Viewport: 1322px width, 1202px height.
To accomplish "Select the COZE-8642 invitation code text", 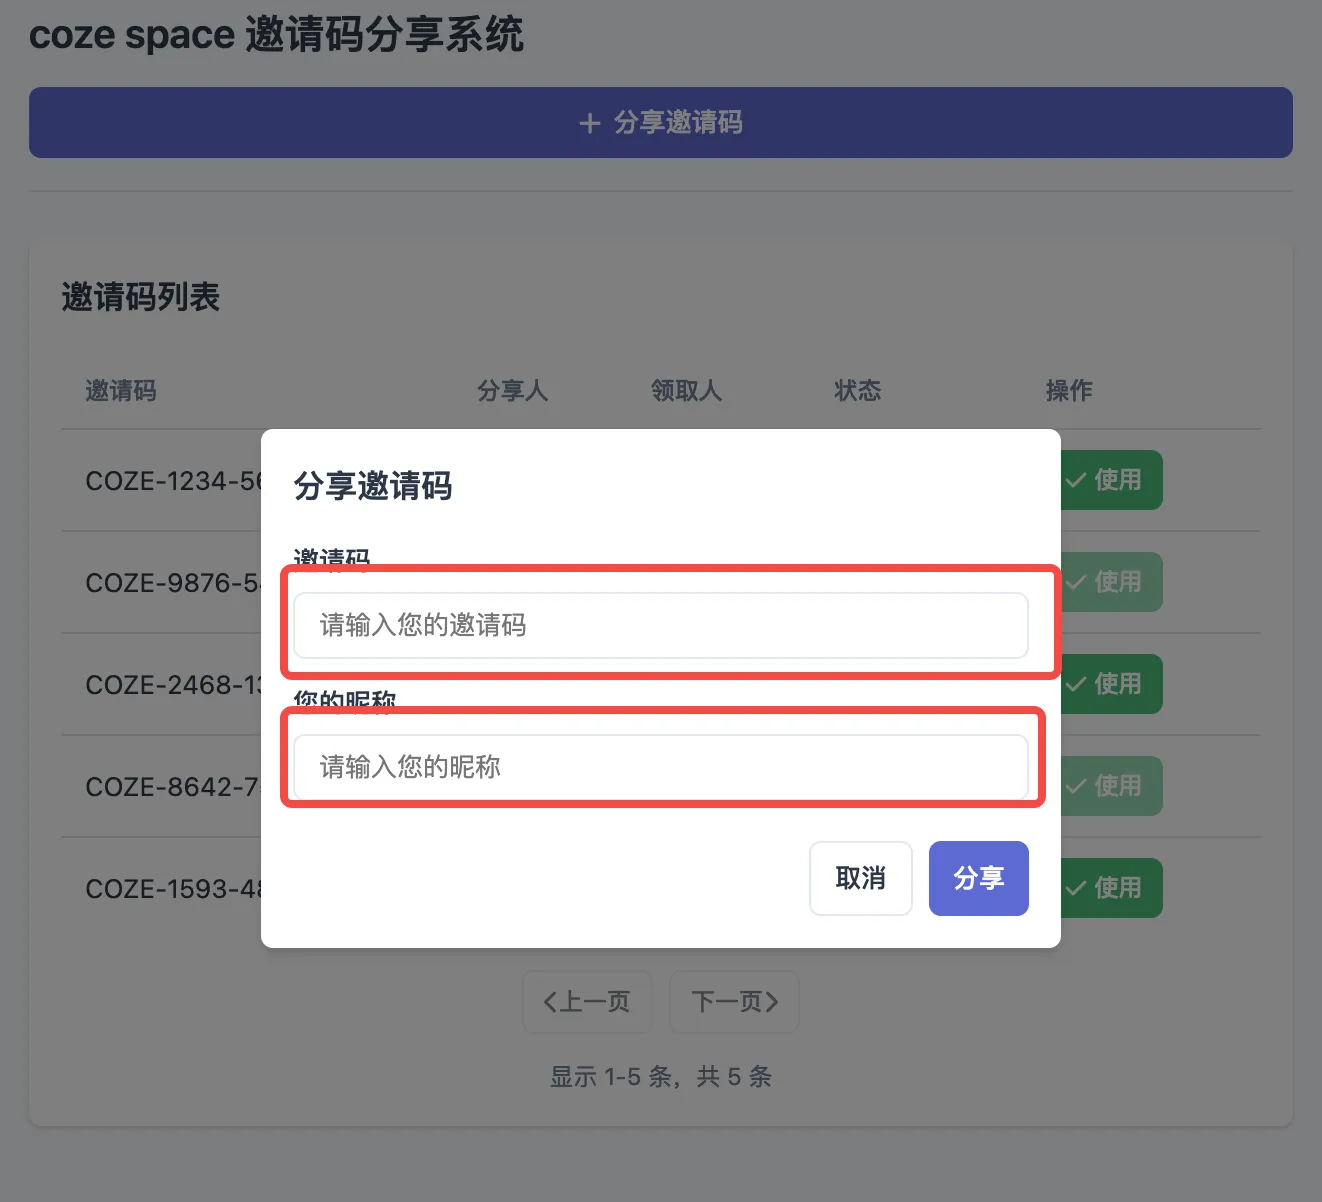I will 173,787.
